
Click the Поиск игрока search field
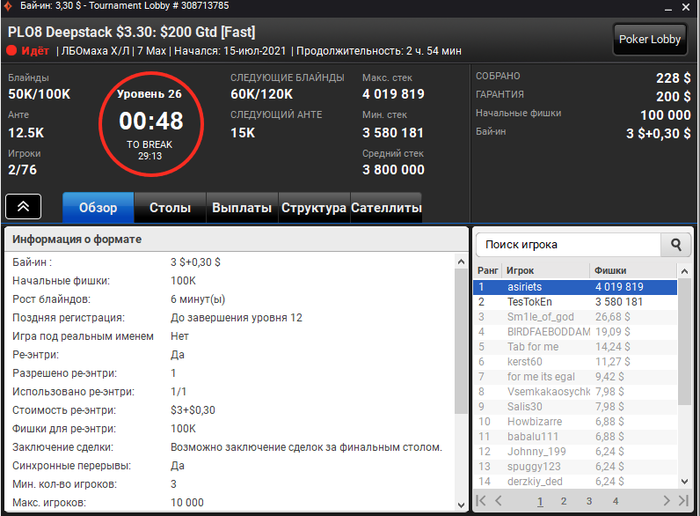(x=568, y=245)
